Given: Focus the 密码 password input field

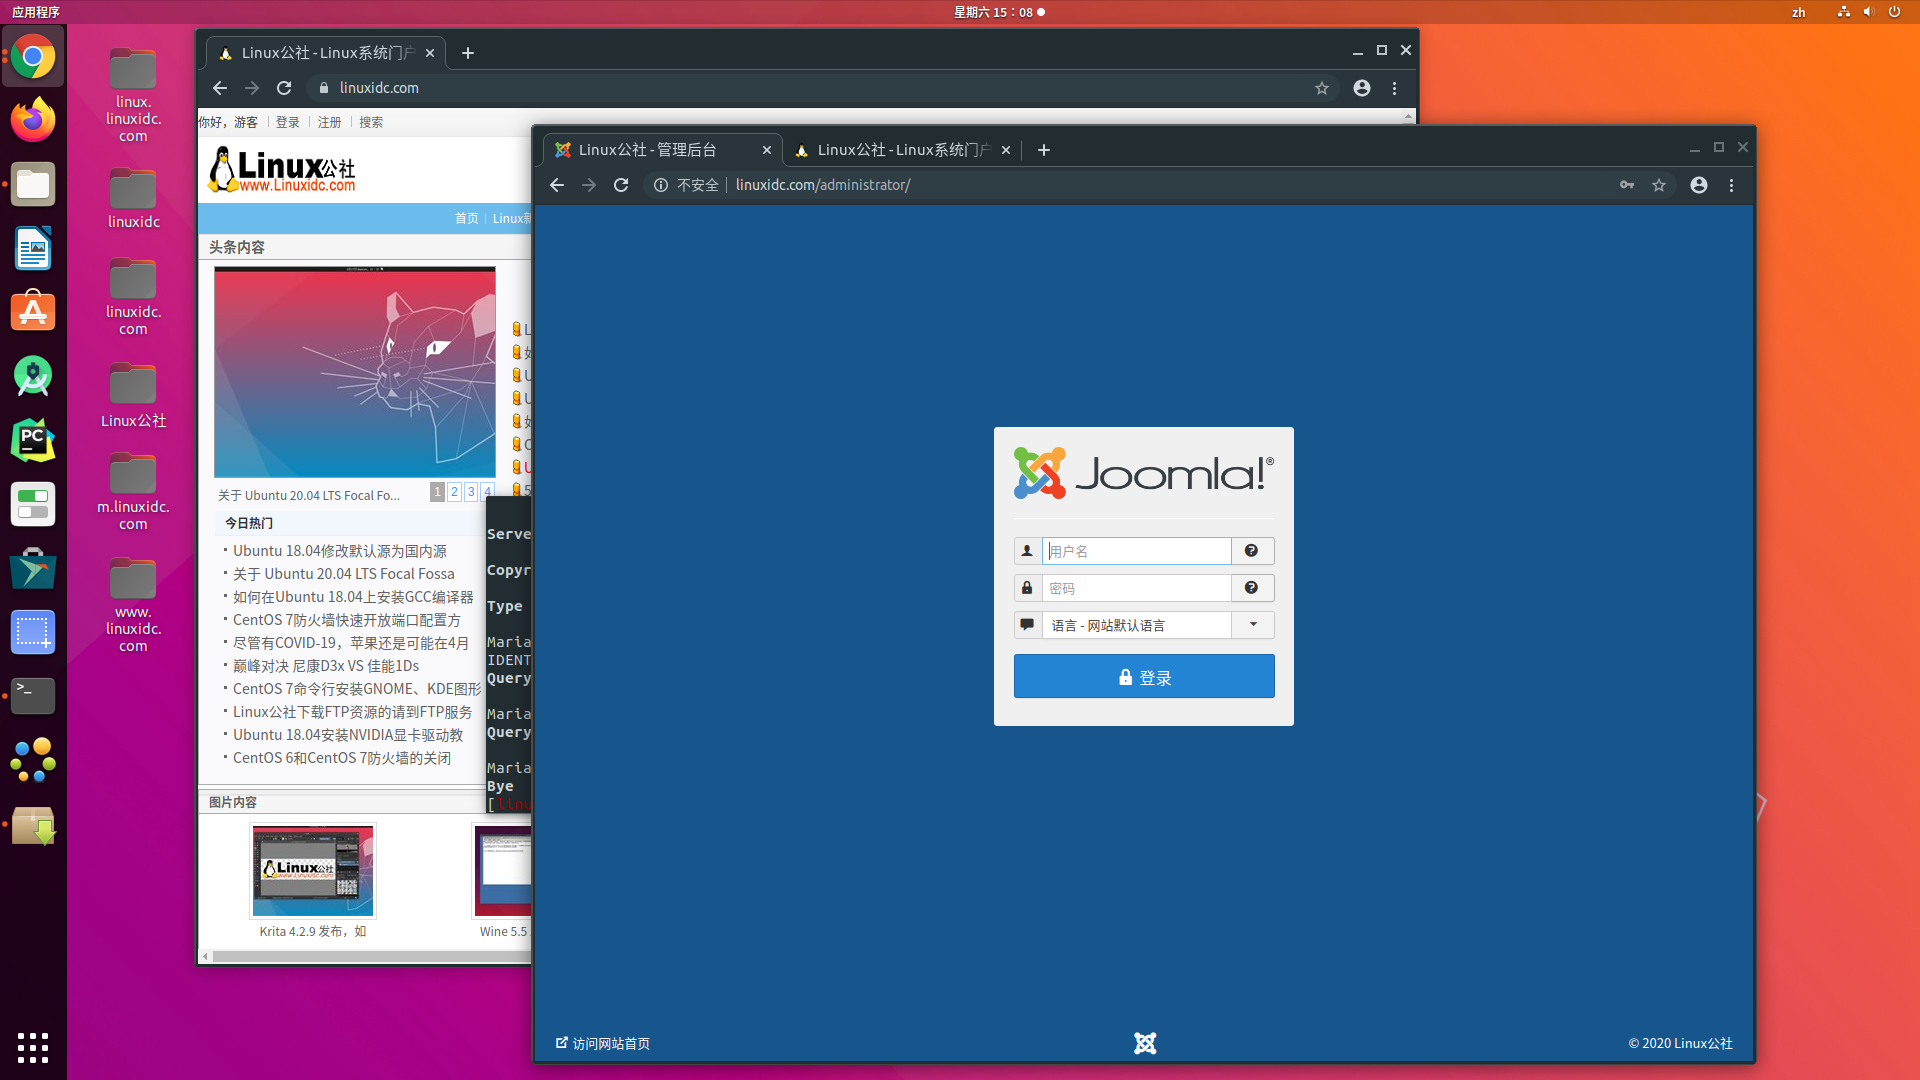Looking at the screenshot, I should tap(1137, 588).
